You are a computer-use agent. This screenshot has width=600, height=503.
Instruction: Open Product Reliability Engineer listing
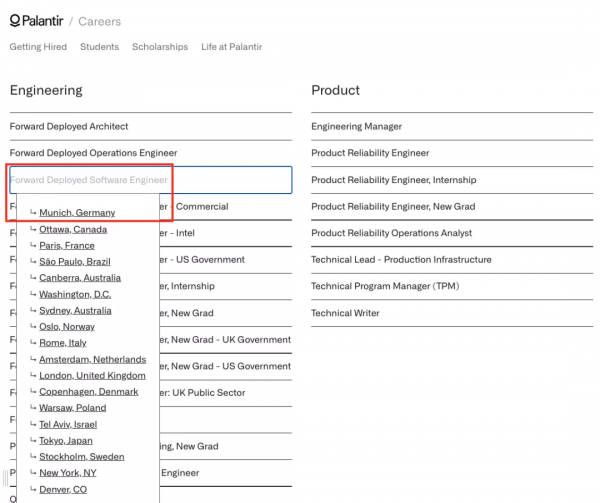pyautogui.click(x=452, y=153)
